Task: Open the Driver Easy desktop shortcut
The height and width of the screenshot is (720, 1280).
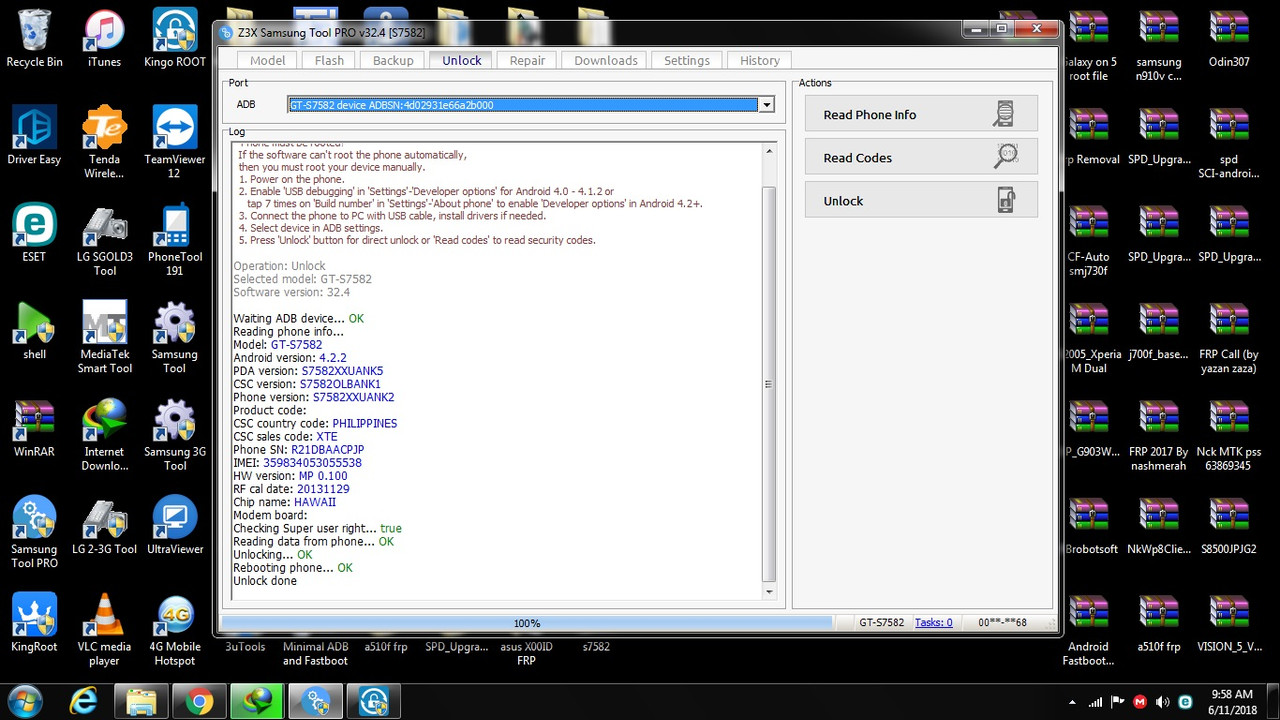Action: [34, 136]
